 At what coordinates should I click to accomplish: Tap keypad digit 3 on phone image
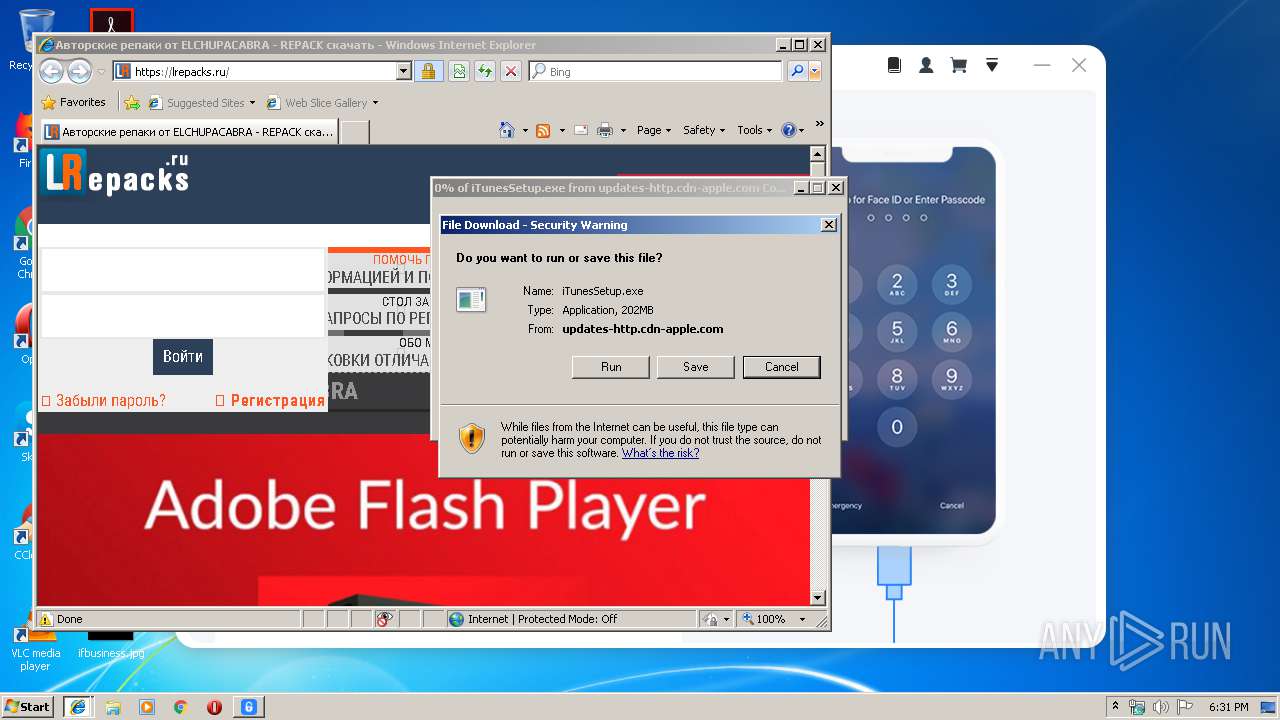pyautogui.click(x=951, y=284)
